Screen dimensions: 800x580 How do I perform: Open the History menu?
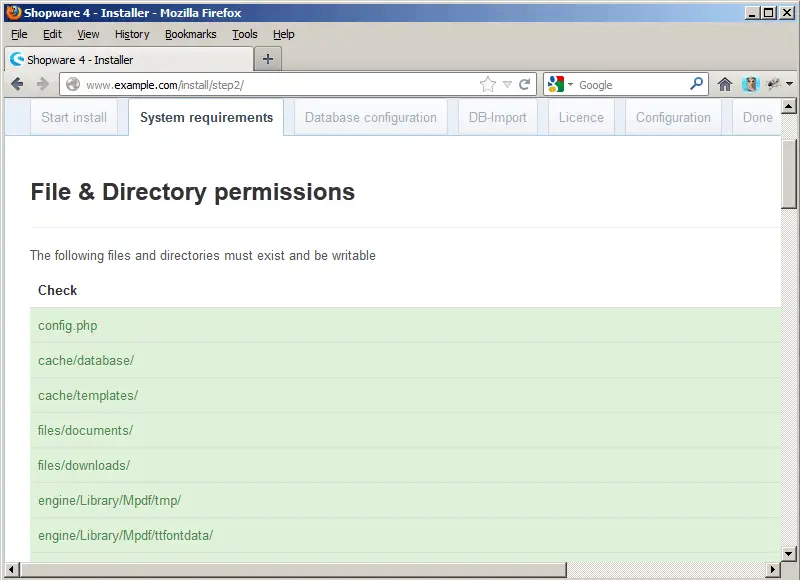click(x=132, y=34)
